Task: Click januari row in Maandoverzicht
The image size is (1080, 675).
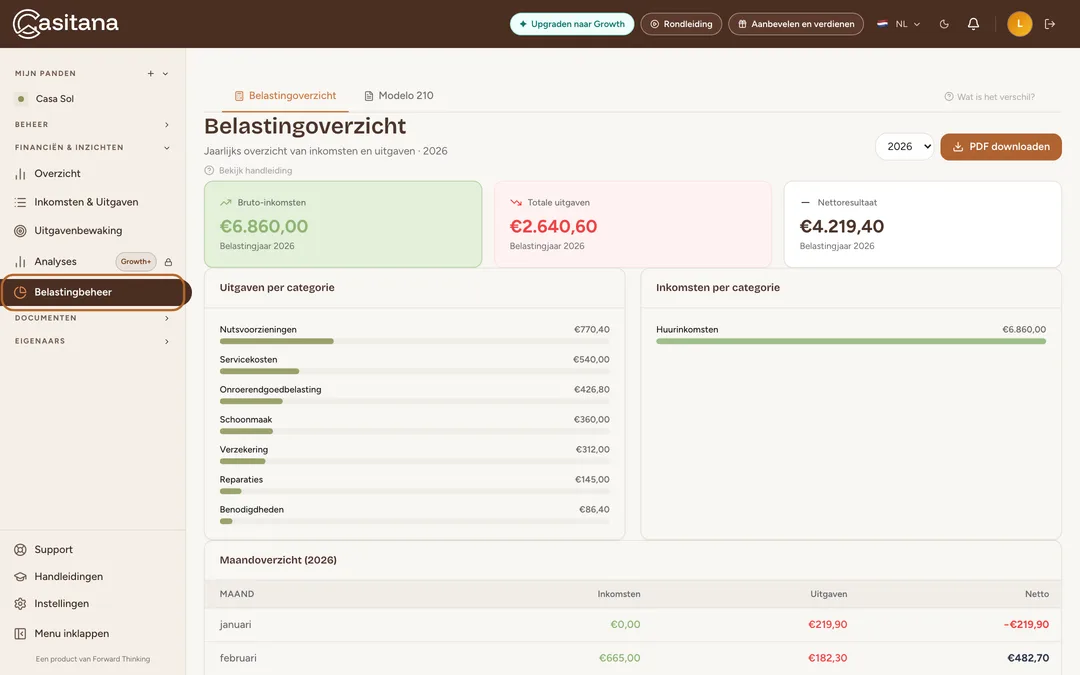Action: pos(633,625)
